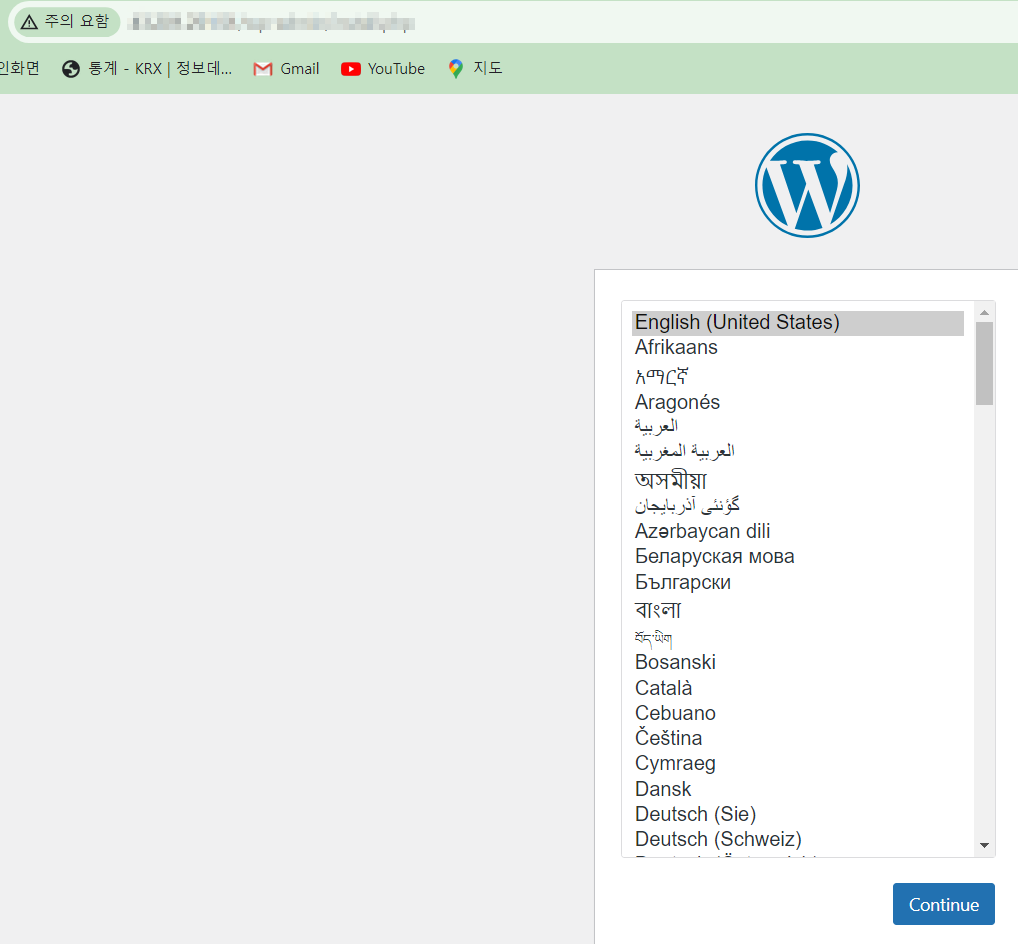Select گؤنئی آذربایجان language option

pyautogui.click(x=797, y=505)
